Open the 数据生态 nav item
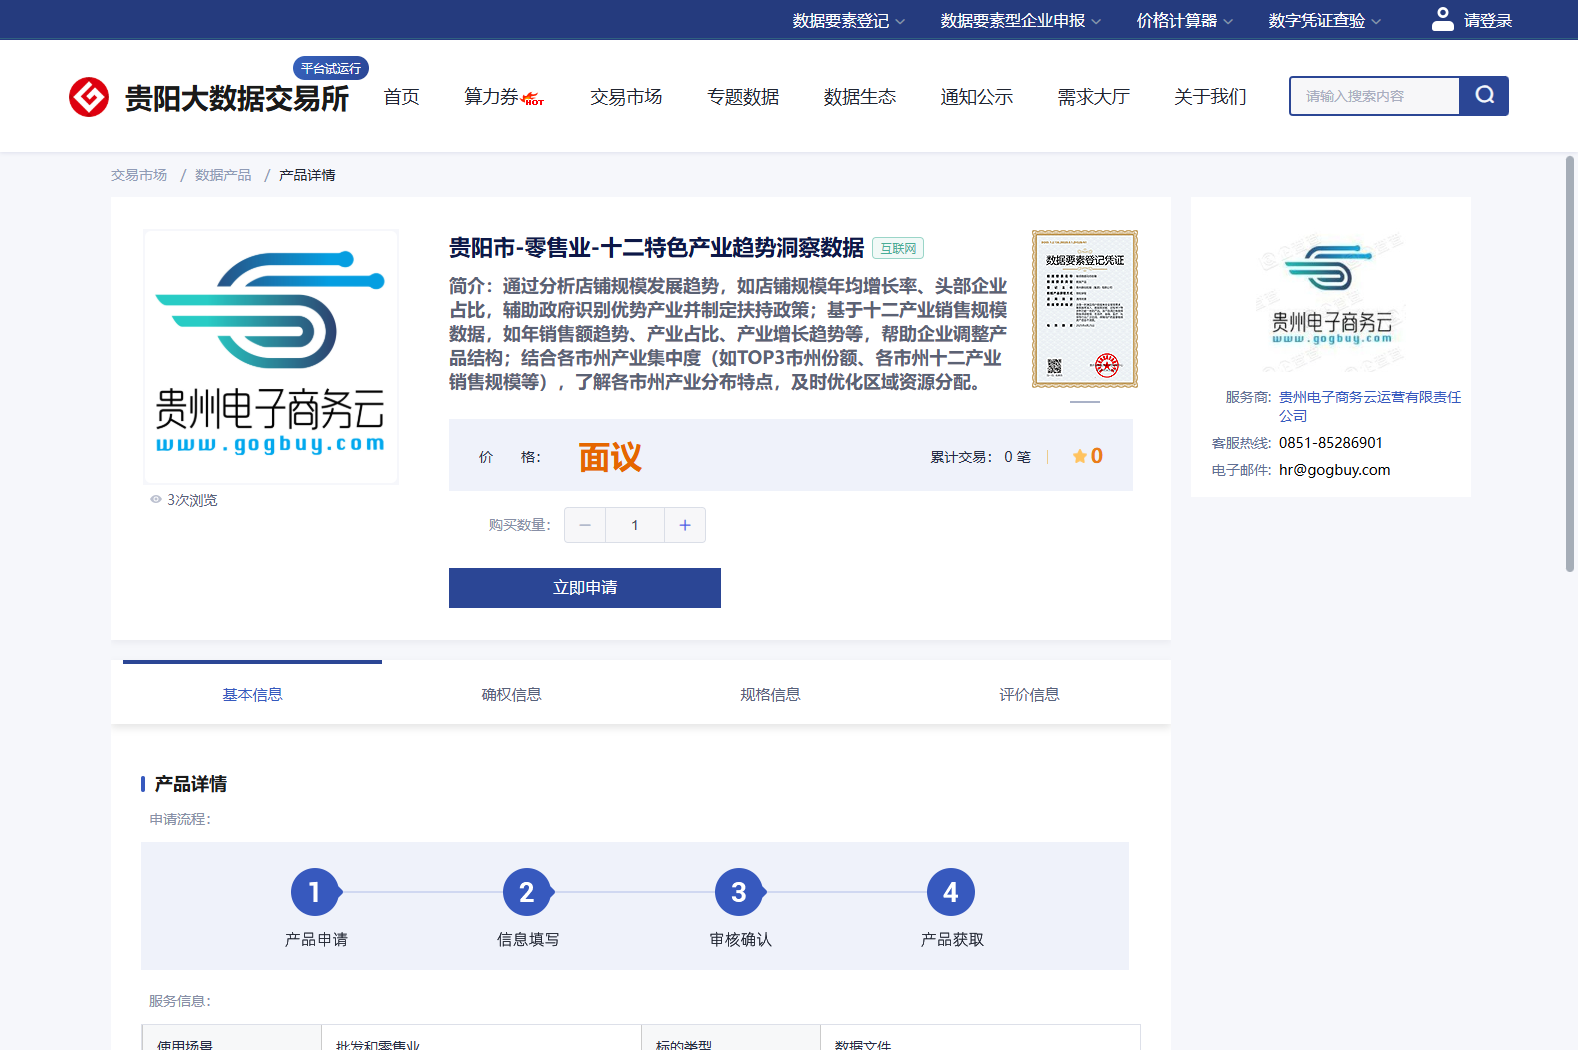The width and height of the screenshot is (1578, 1050). tap(860, 97)
